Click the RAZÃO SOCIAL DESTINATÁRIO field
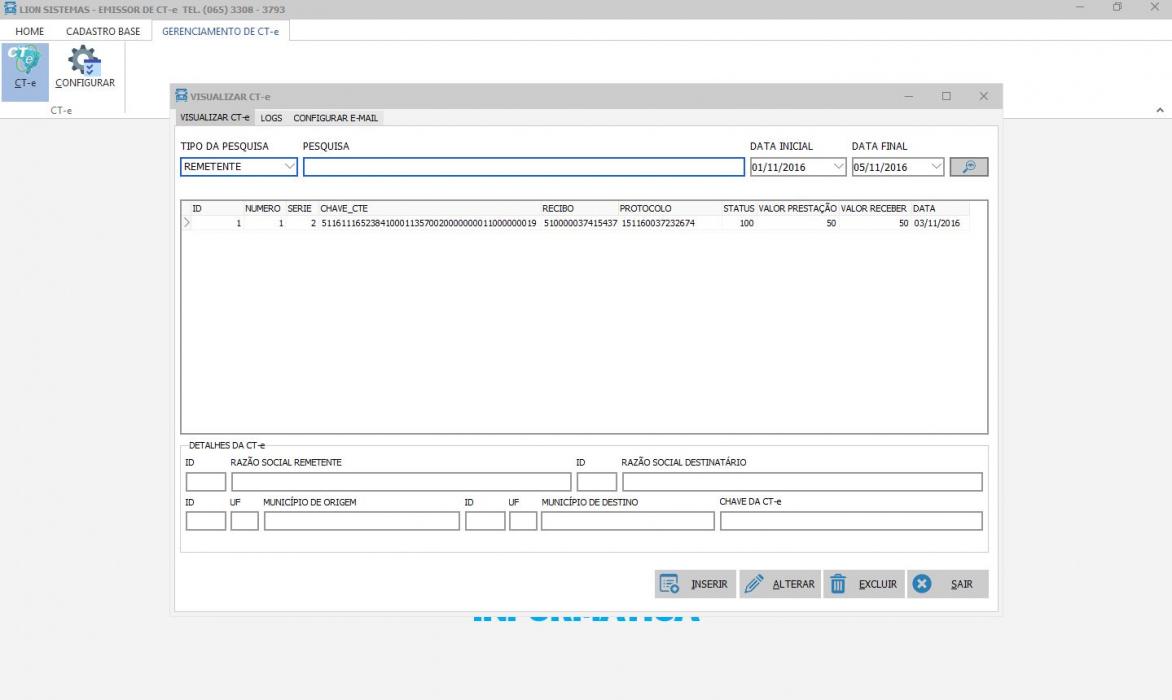 click(802, 482)
